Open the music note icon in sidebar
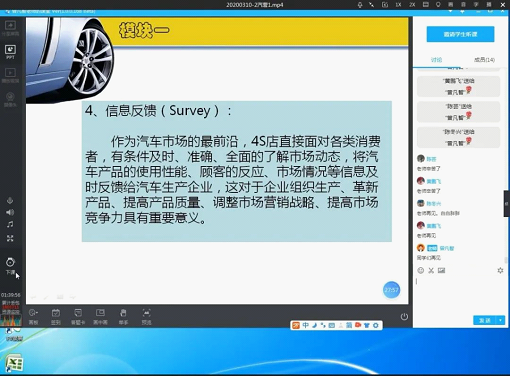 10,224
